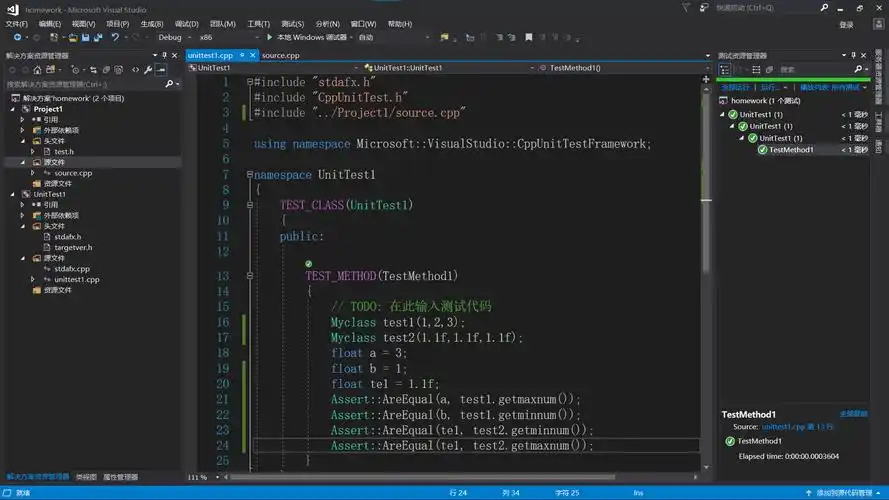This screenshot has width=889, height=500.
Task: Collapse the Project1 node in Solution Explorer
Action: [x=12, y=109]
